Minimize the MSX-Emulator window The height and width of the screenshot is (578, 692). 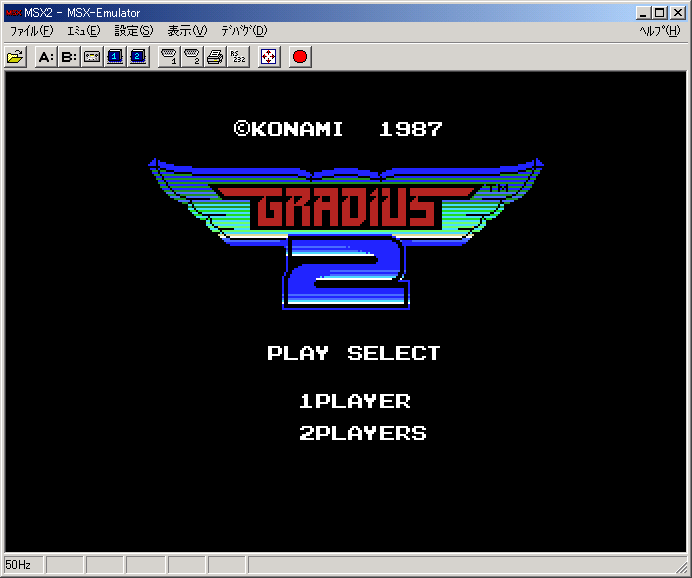tap(643, 13)
